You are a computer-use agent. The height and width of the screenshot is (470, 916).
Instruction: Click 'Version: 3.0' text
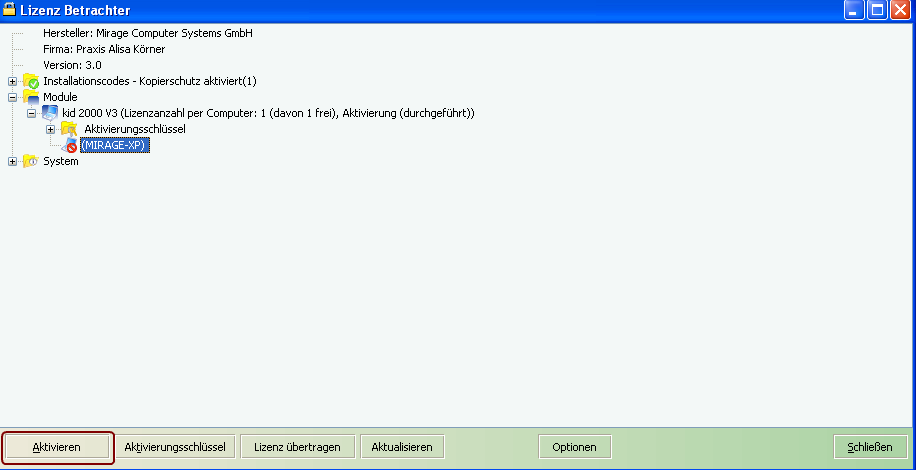72,65
